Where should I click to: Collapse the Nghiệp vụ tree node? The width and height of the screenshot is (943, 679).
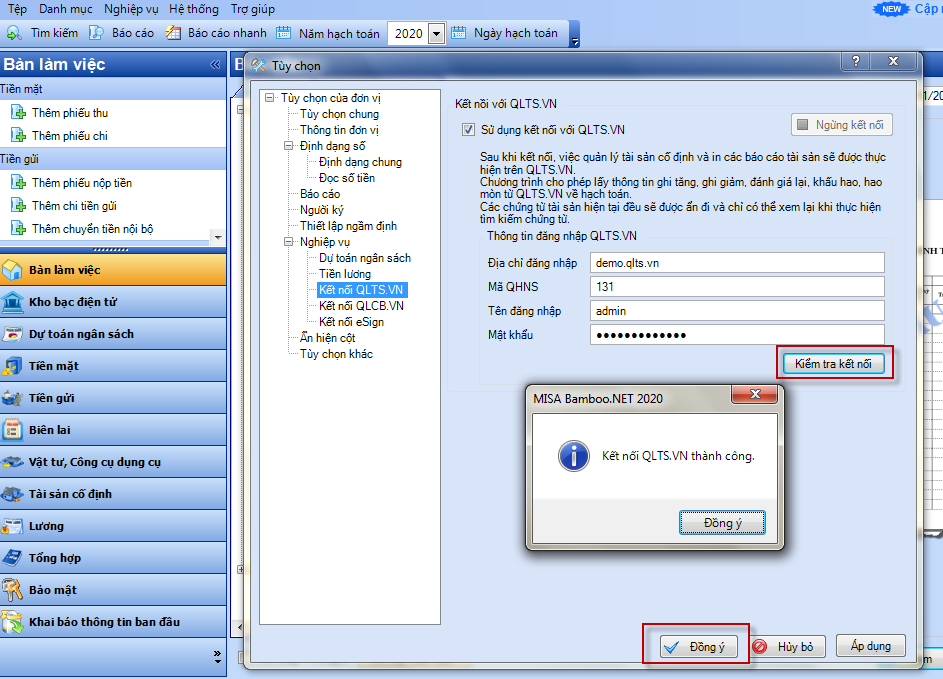pos(289,242)
